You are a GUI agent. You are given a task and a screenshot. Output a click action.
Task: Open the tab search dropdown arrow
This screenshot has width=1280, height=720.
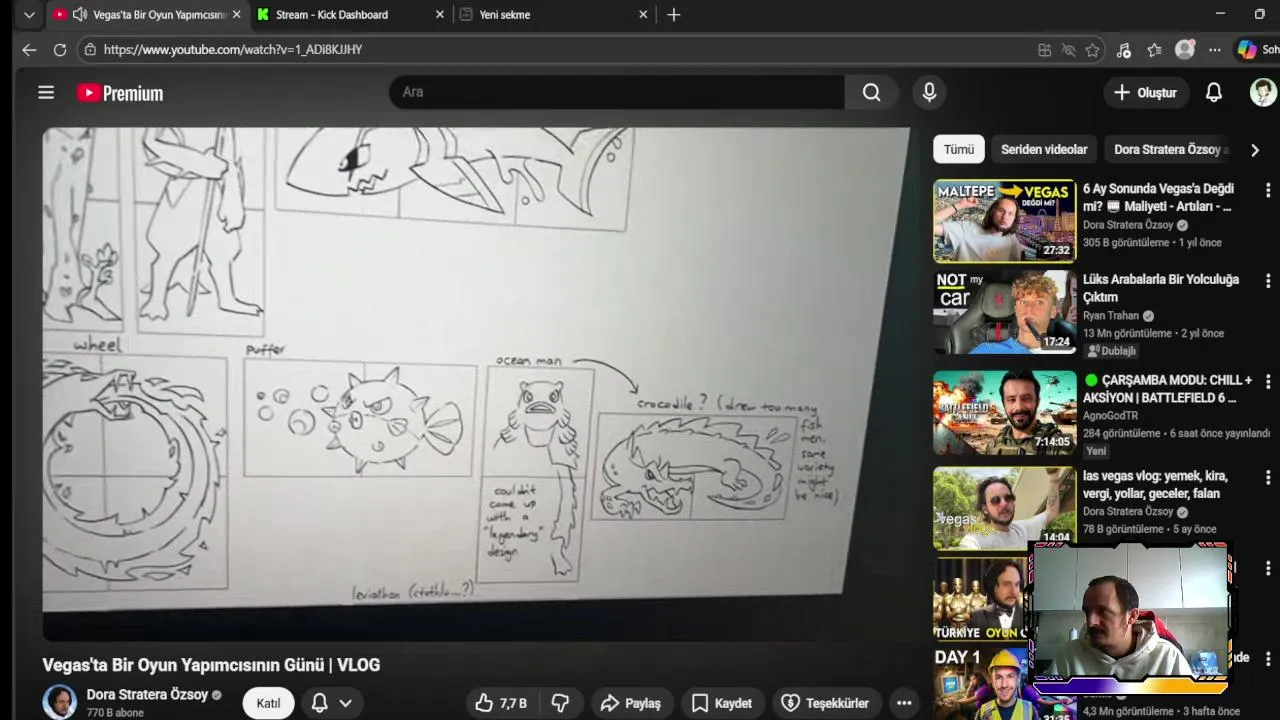point(29,15)
